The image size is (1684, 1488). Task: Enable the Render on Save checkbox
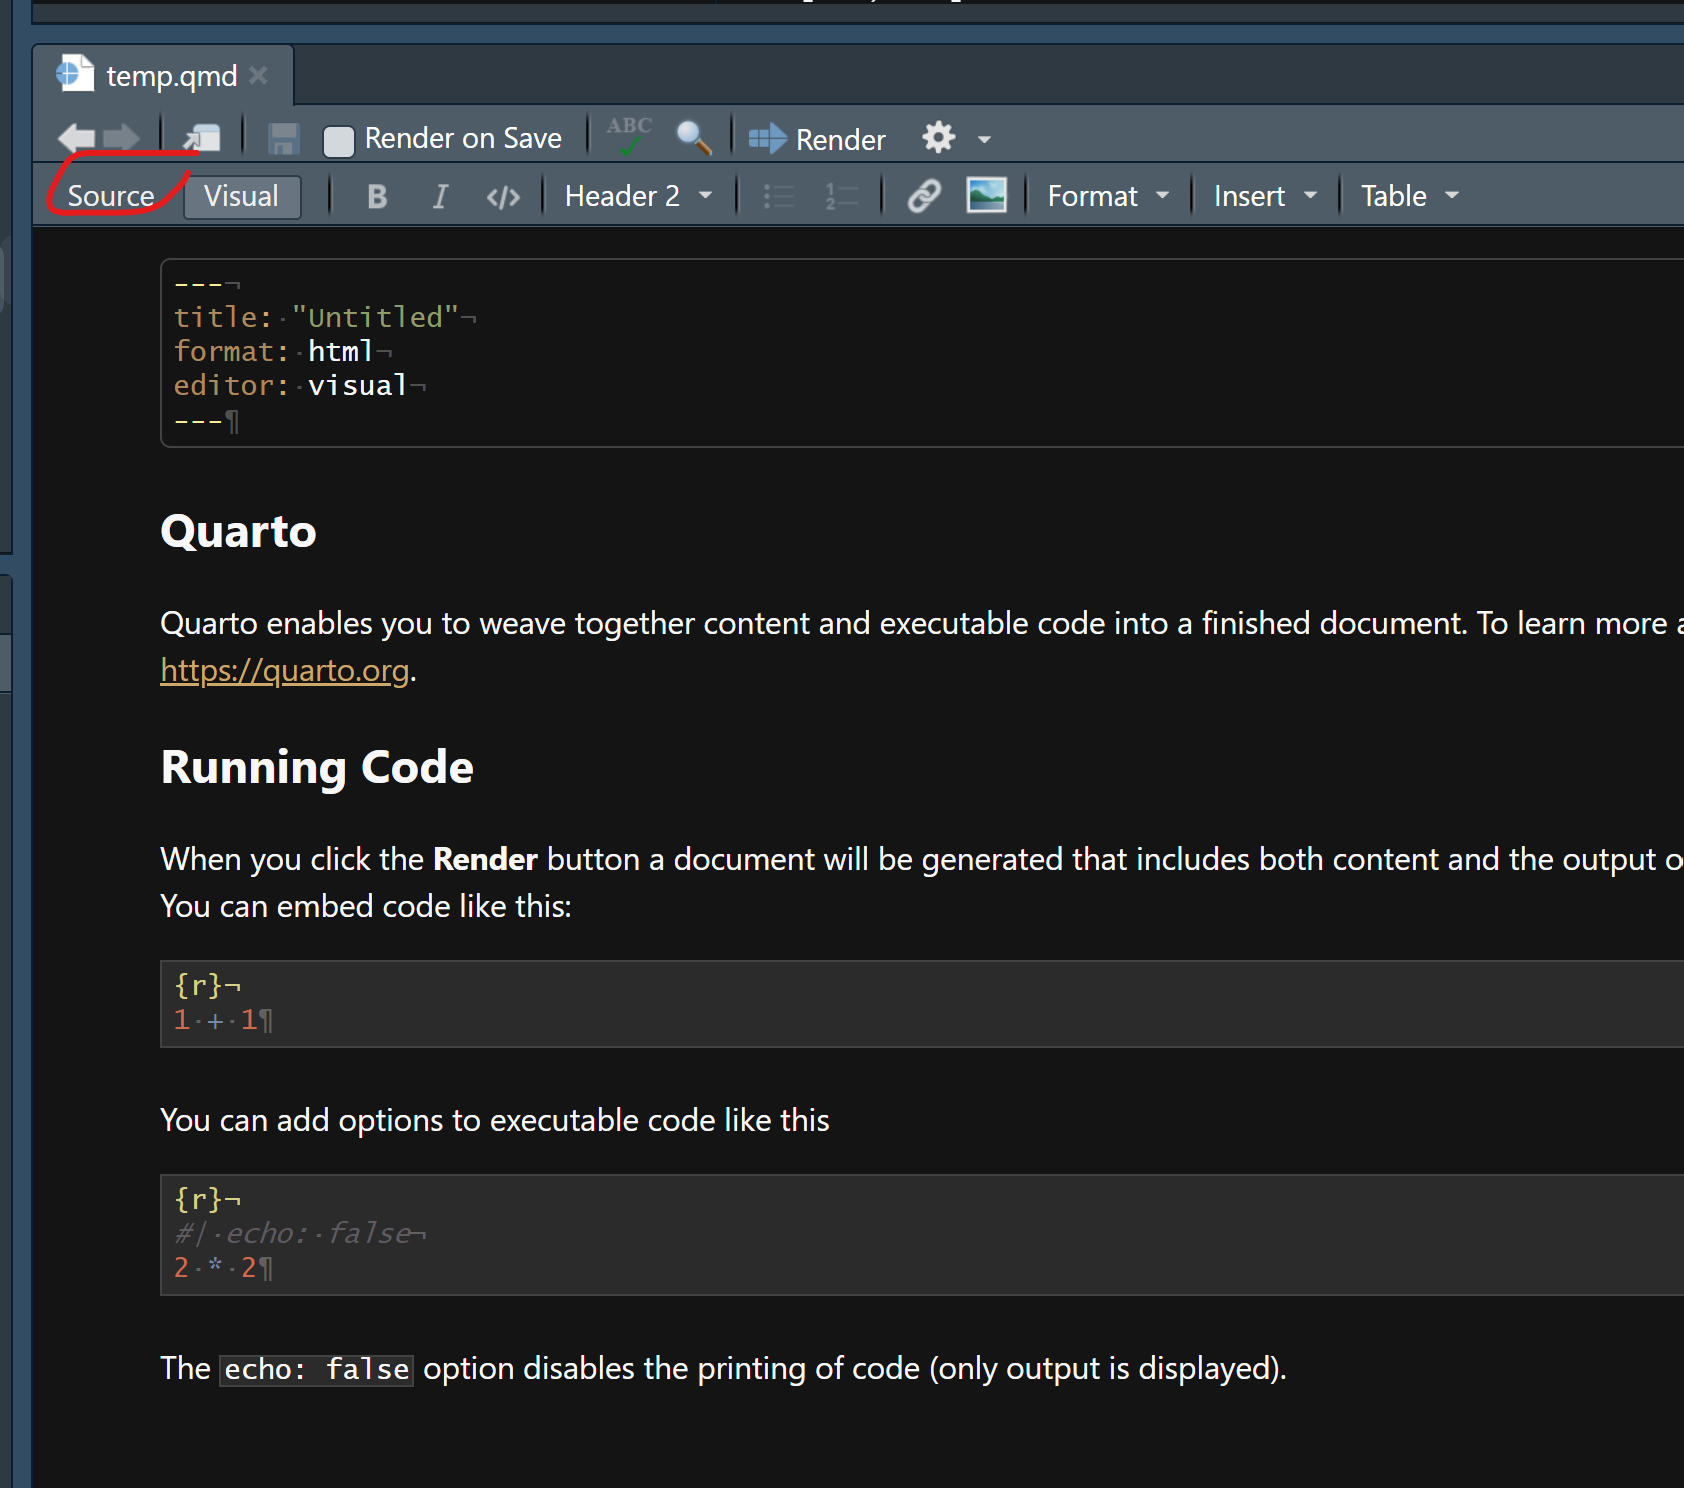pos(339,140)
